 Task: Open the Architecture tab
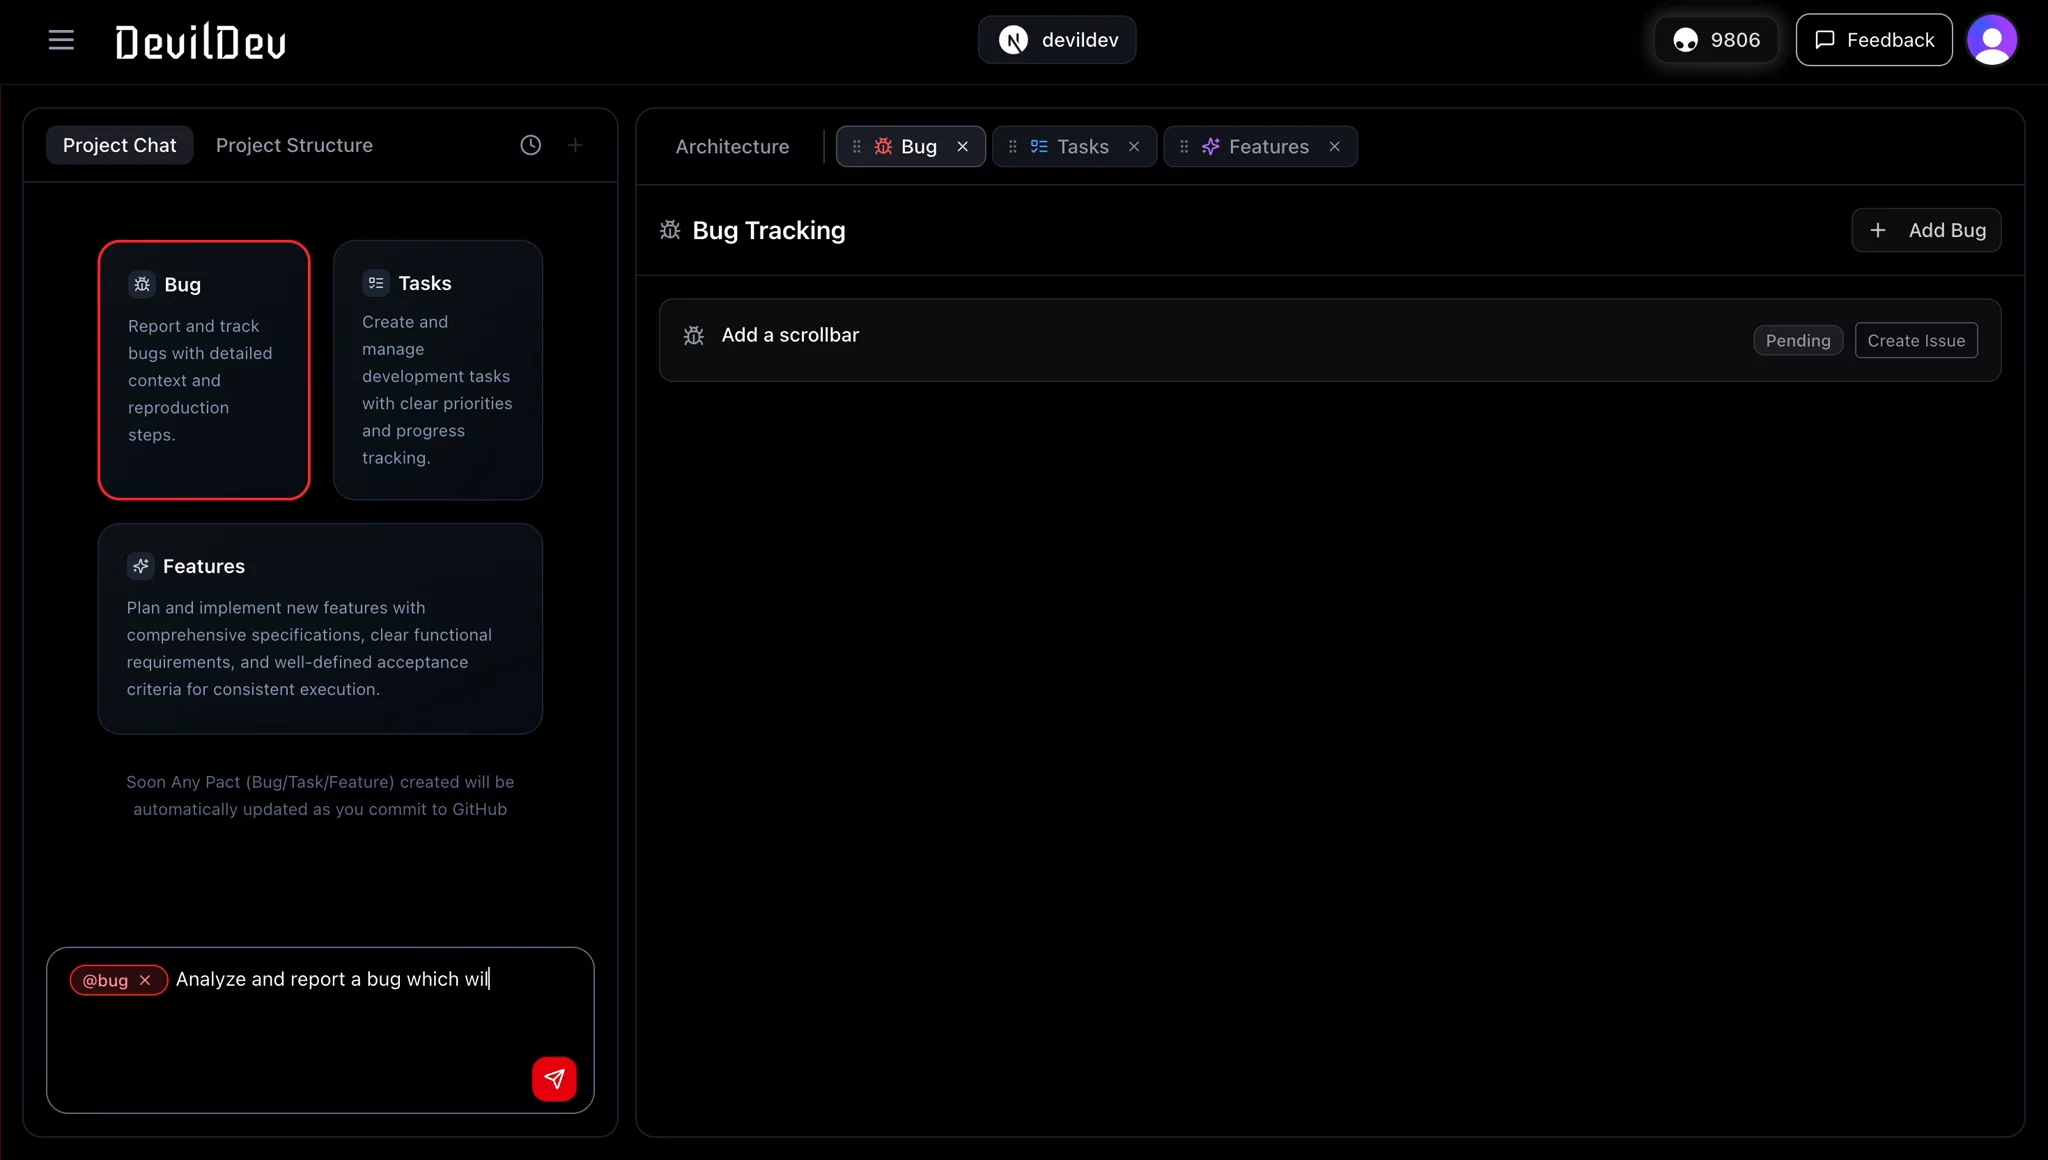pos(732,146)
